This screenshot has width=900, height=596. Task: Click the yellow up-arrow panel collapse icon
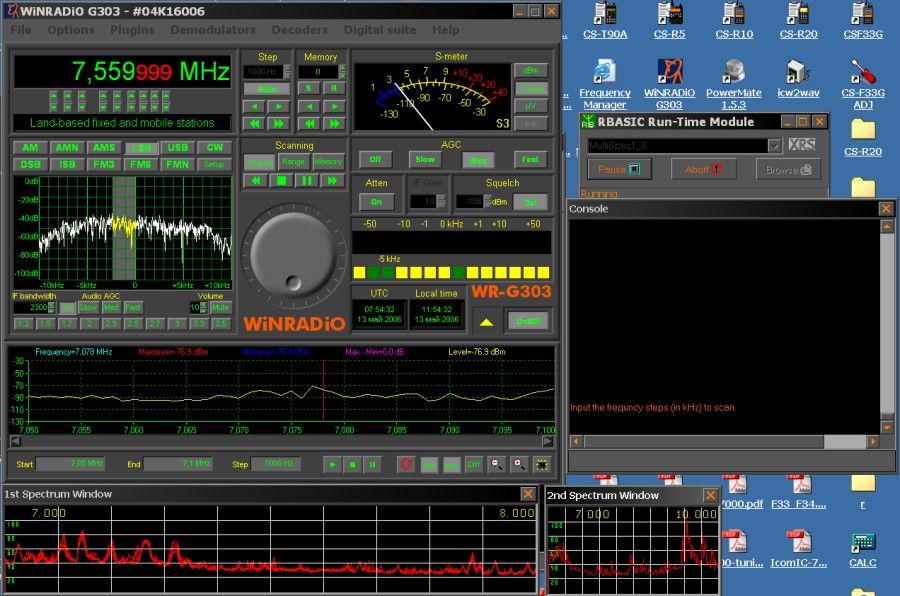coord(486,322)
